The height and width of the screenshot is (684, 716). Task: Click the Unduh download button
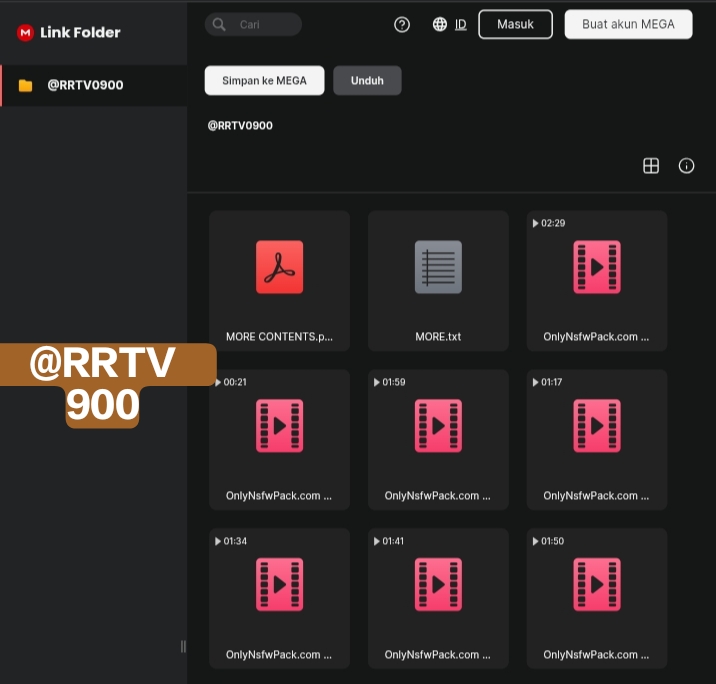367,80
